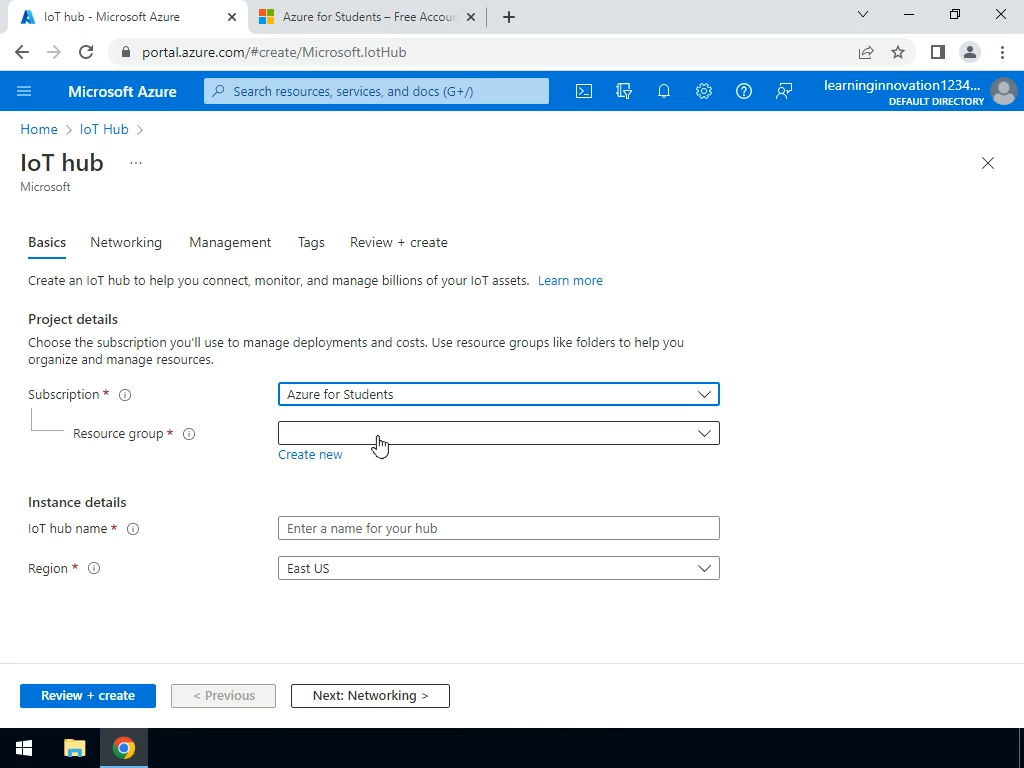The image size is (1024, 768).
Task: Open the Feedback icon in the top bar
Action: coord(784,91)
